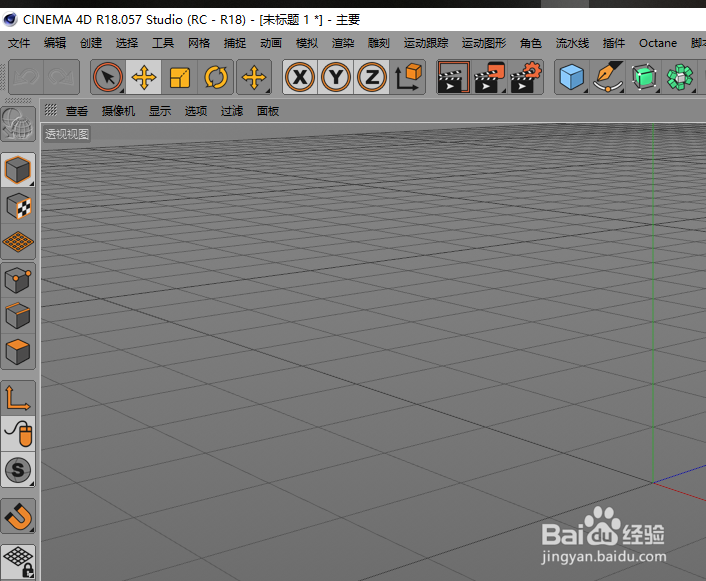Toggle Viewport Solo S icon
This screenshot has width=706, height=581.
(18, 470)
